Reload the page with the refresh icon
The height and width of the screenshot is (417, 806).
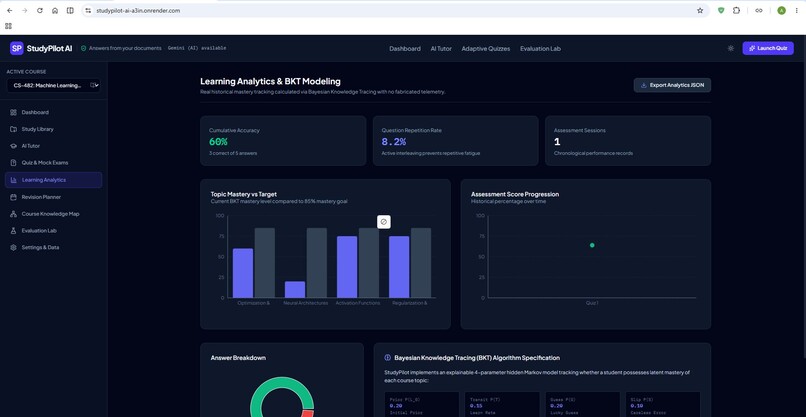pos(40,10)
